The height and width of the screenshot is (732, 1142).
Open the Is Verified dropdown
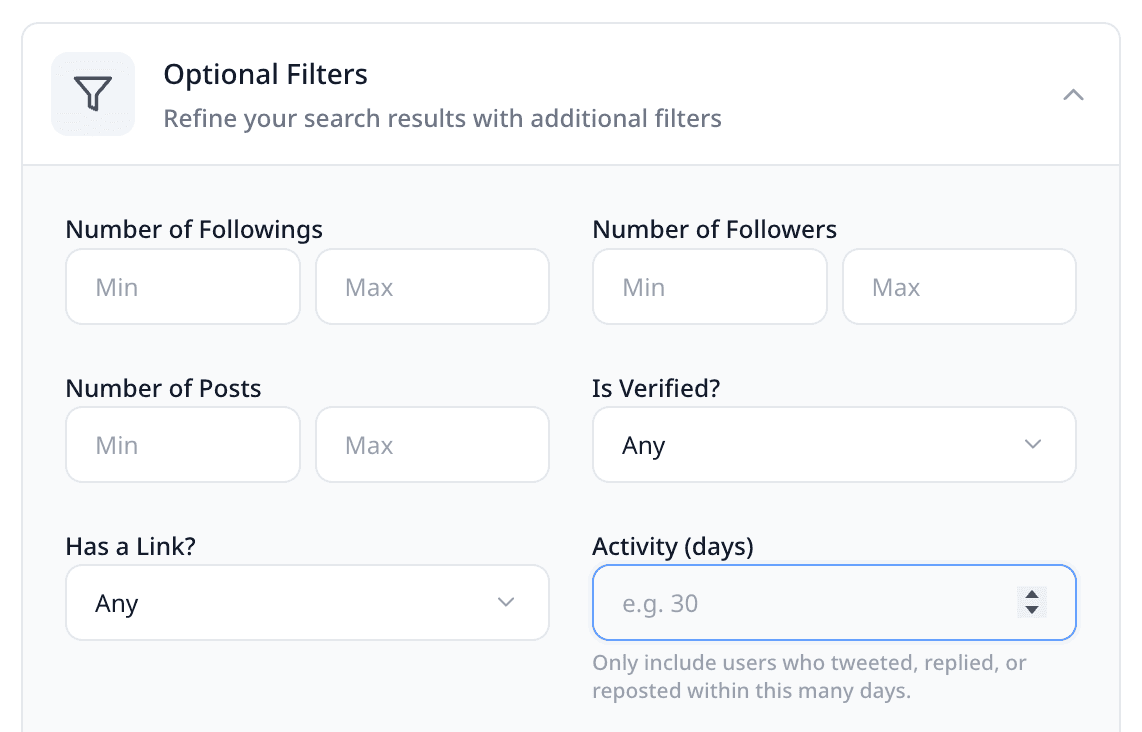(834, 445)
